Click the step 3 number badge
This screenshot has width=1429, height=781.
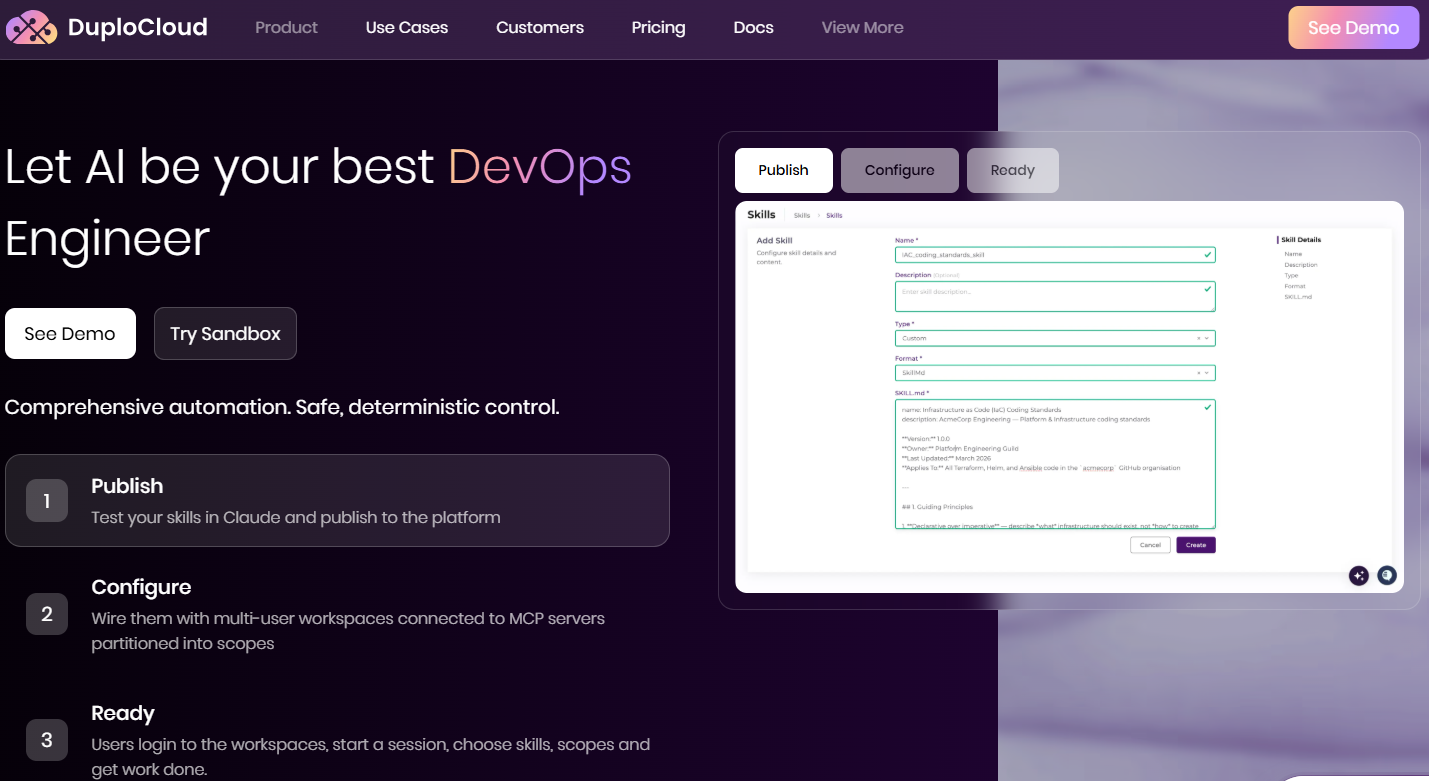coord(47,740)
